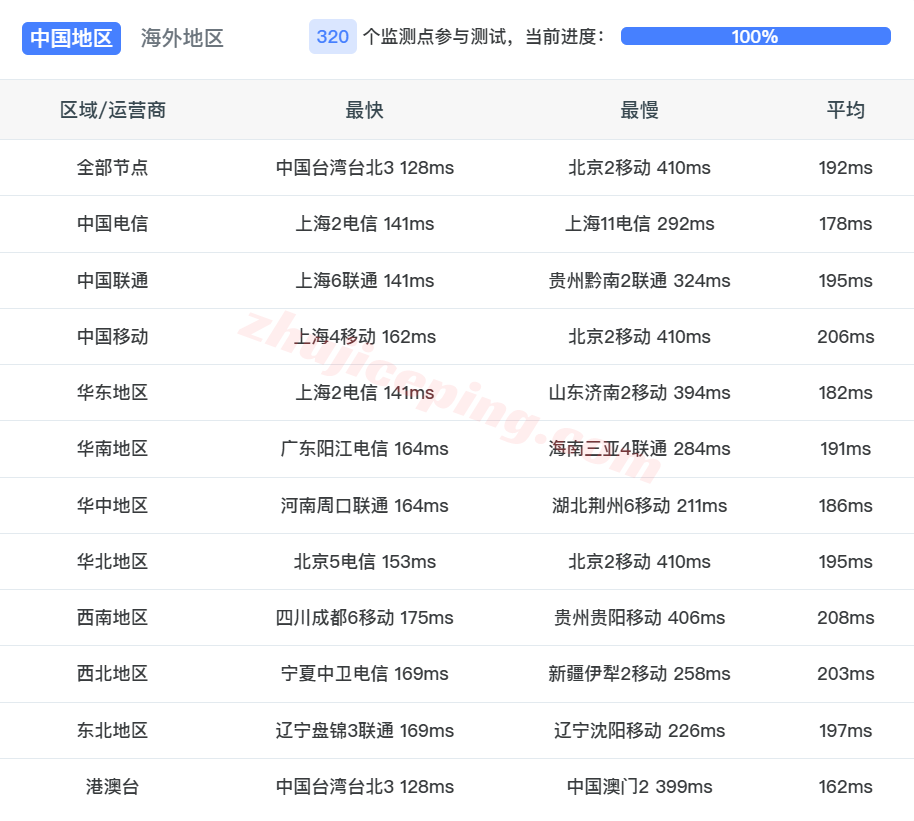Screen dimensions: 914x821
Task: Click 北京5电信 153ms cell
Action: 364,562
